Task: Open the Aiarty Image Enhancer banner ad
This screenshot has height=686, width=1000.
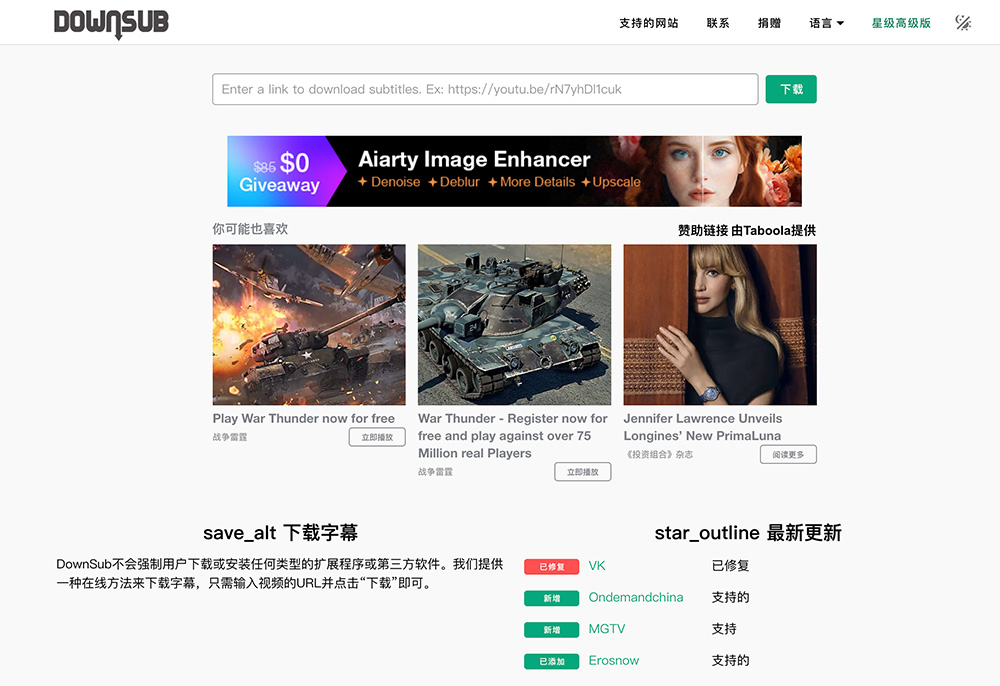Action: pyautogui.click(x=514, y=170)
